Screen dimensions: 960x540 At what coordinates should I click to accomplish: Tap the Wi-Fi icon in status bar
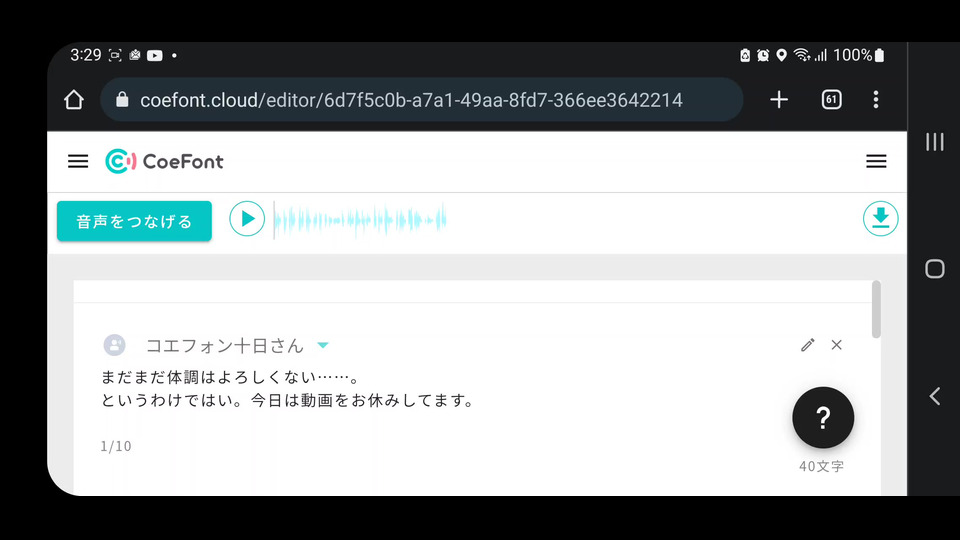point(801,55)
